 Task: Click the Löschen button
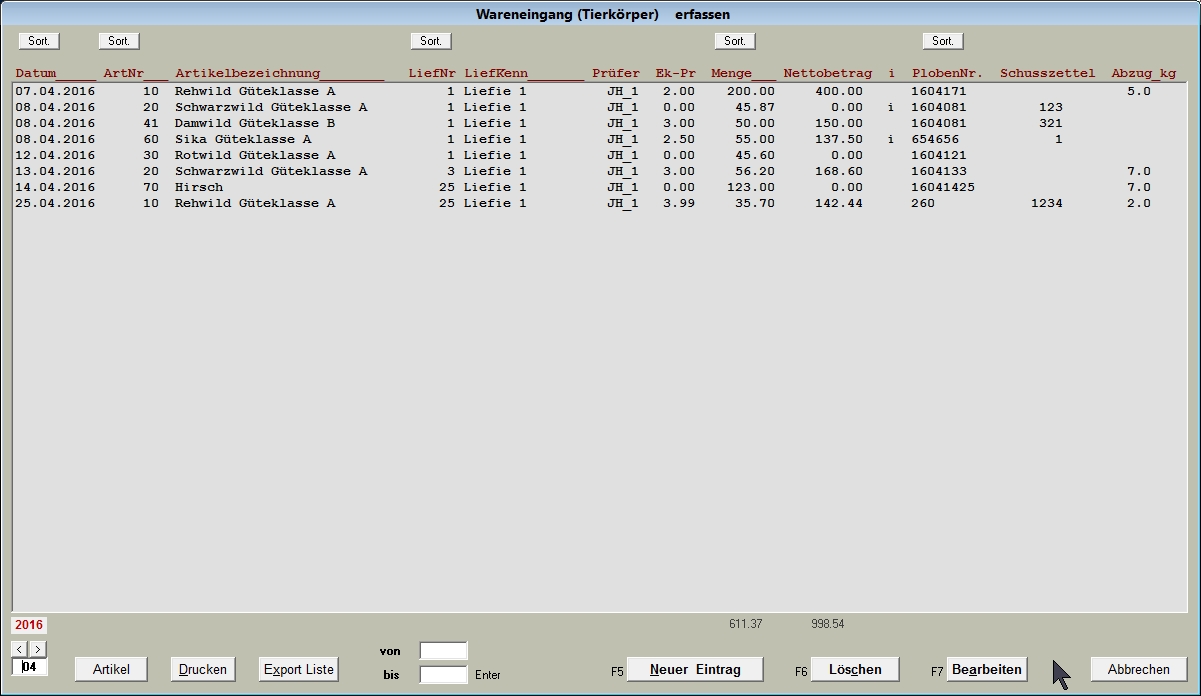pos(855,669)
